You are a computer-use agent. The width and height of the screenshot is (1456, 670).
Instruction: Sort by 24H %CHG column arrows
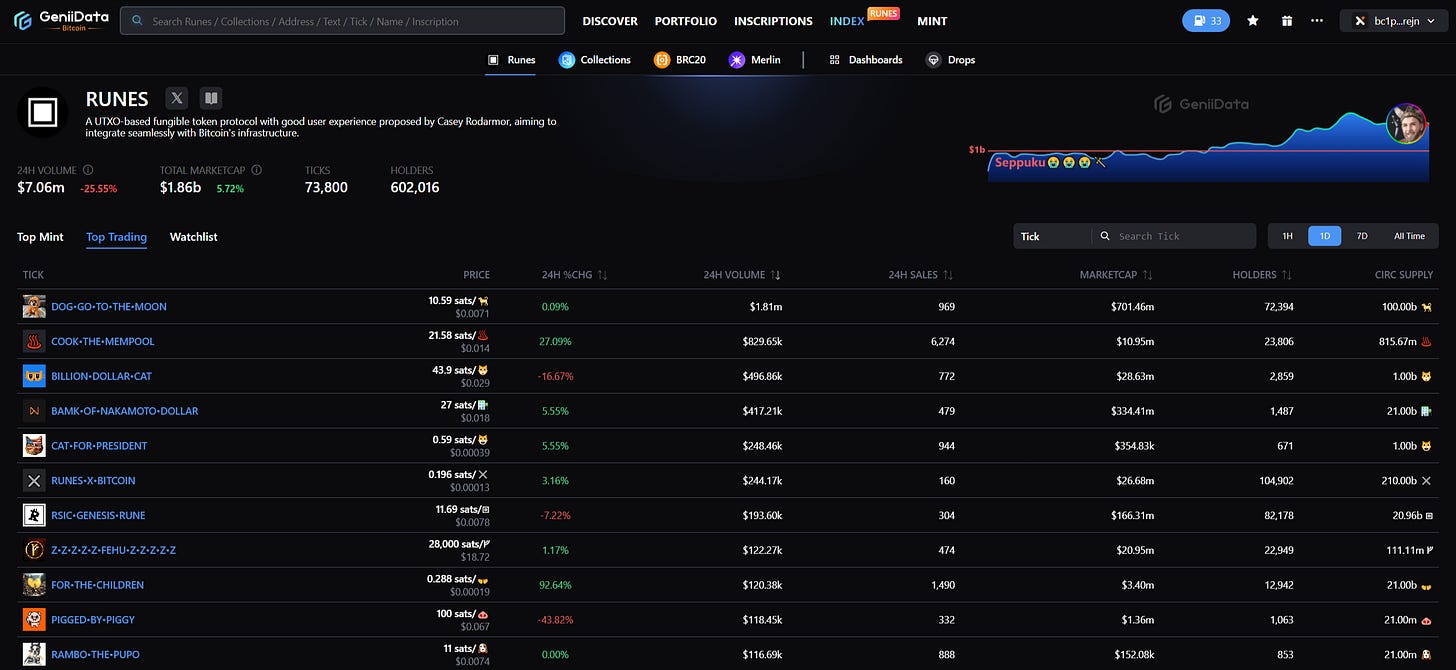[603, 274]
